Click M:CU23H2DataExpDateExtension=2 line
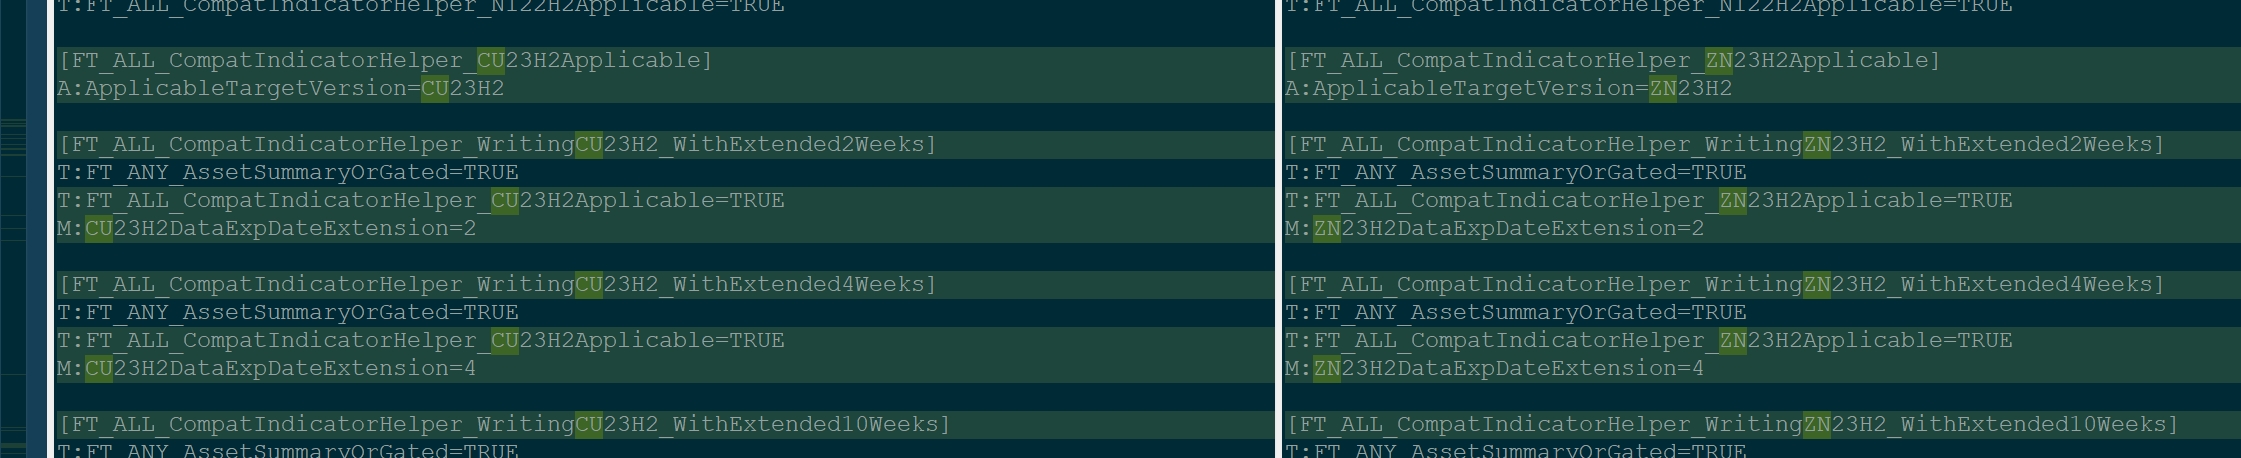 pos(267,229)
